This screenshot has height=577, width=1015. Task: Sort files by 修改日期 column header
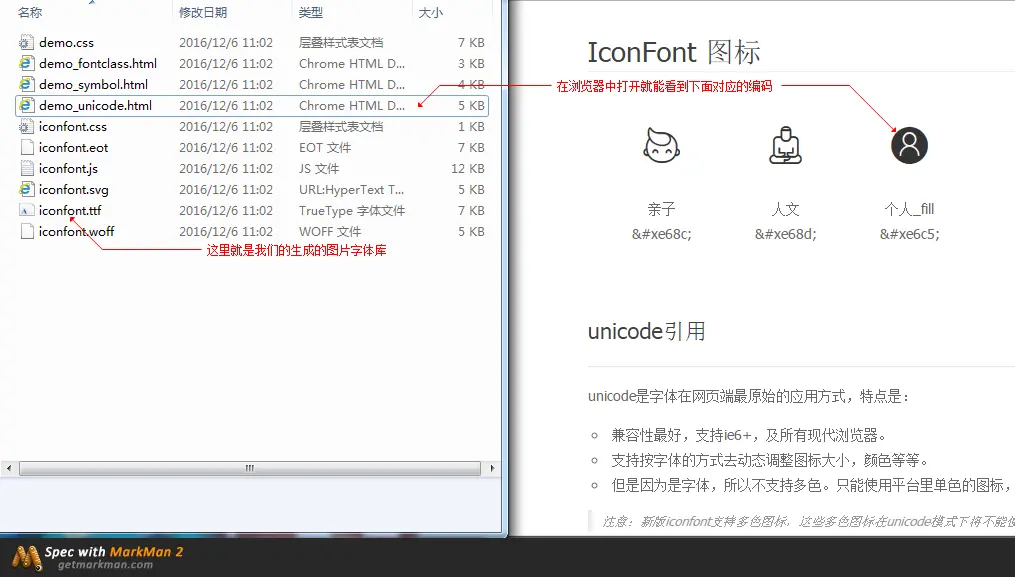(203, 12)
